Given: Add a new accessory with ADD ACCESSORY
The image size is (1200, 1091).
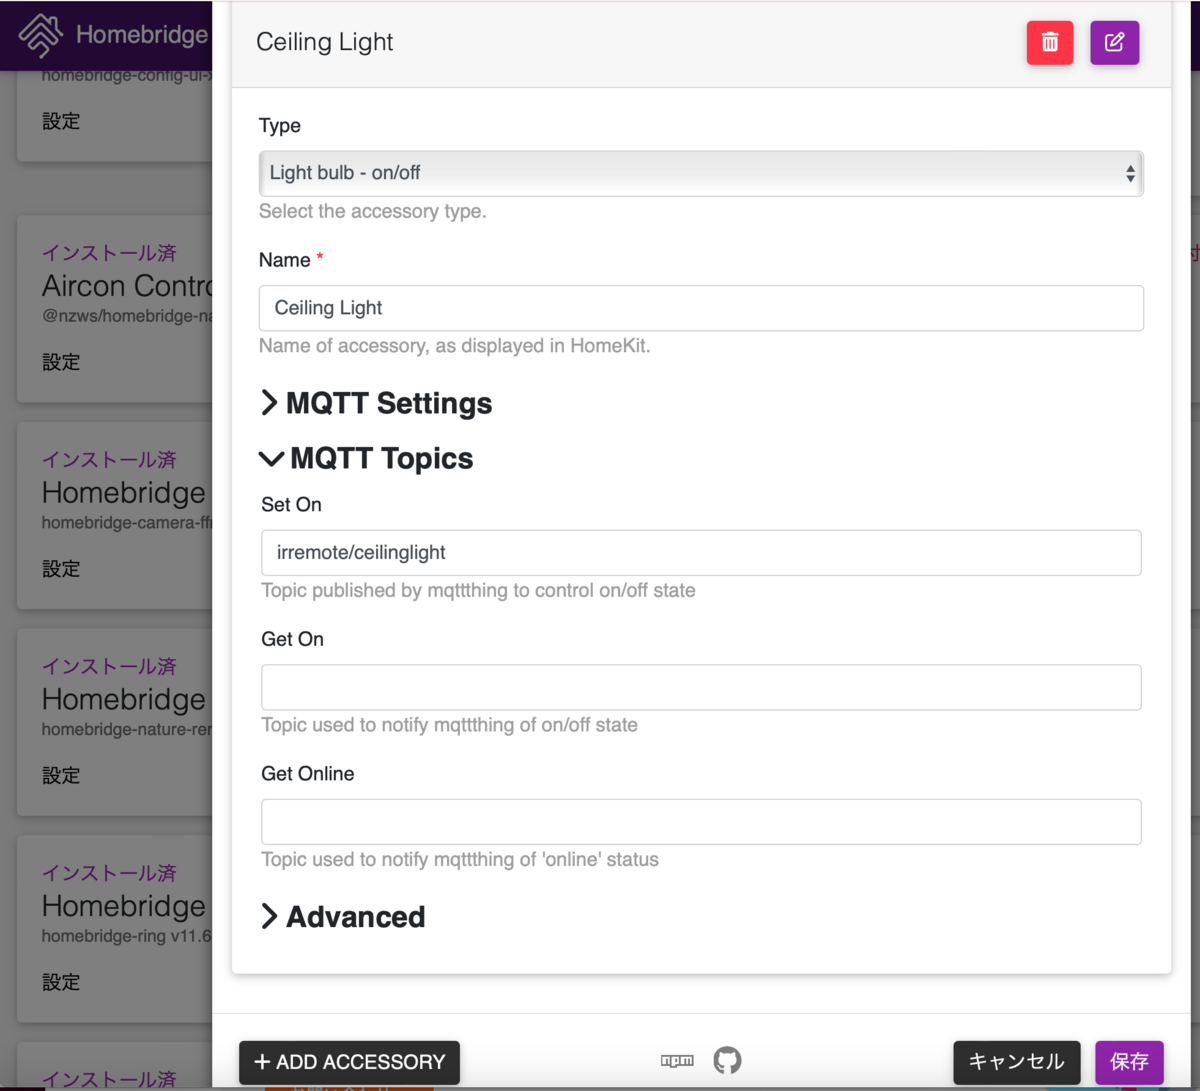Looking at the screenshot, I should [349, 1062].
